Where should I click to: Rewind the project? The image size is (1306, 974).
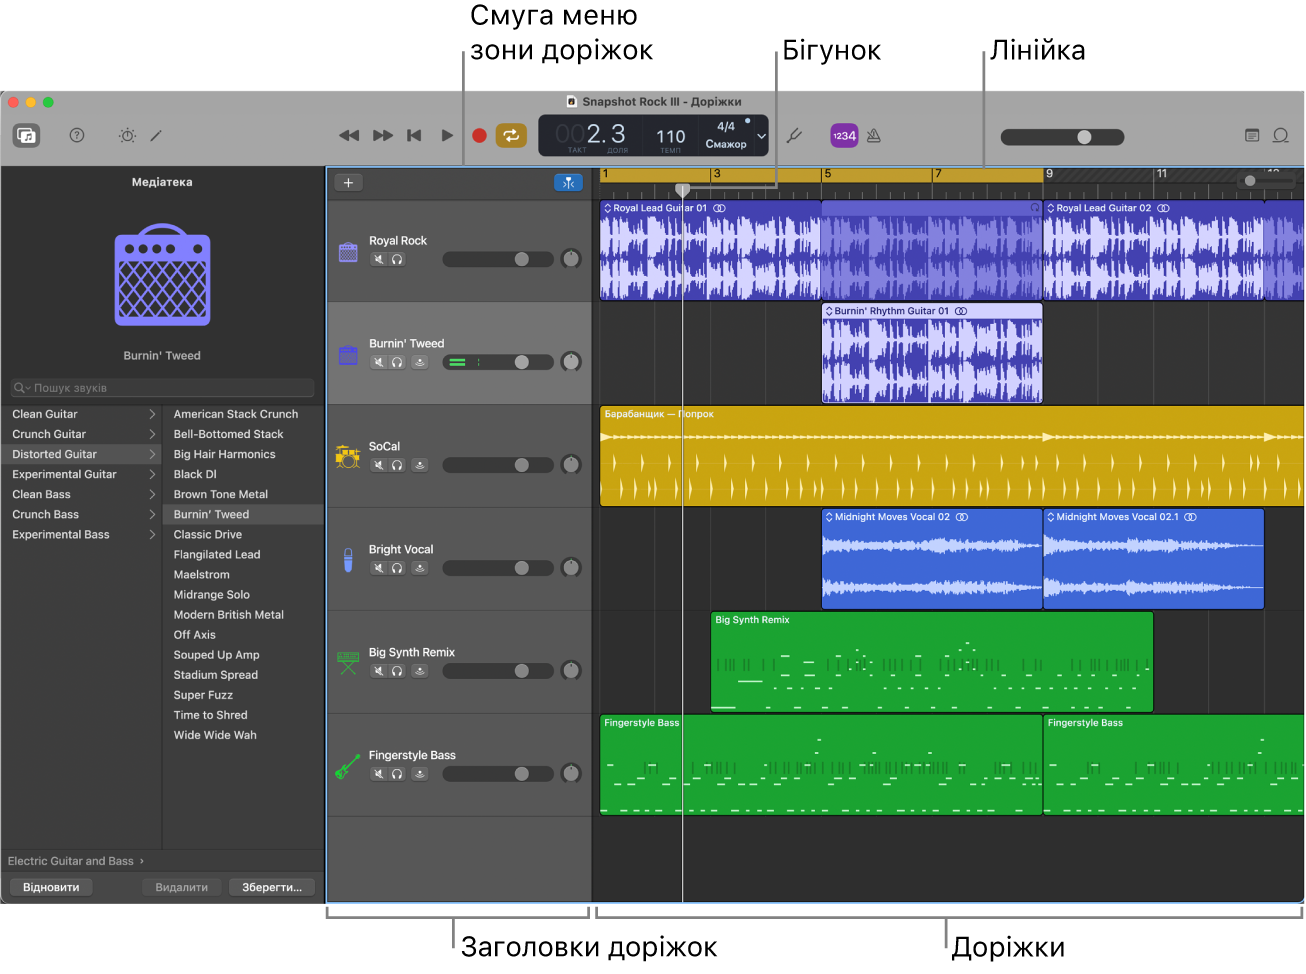349,135
